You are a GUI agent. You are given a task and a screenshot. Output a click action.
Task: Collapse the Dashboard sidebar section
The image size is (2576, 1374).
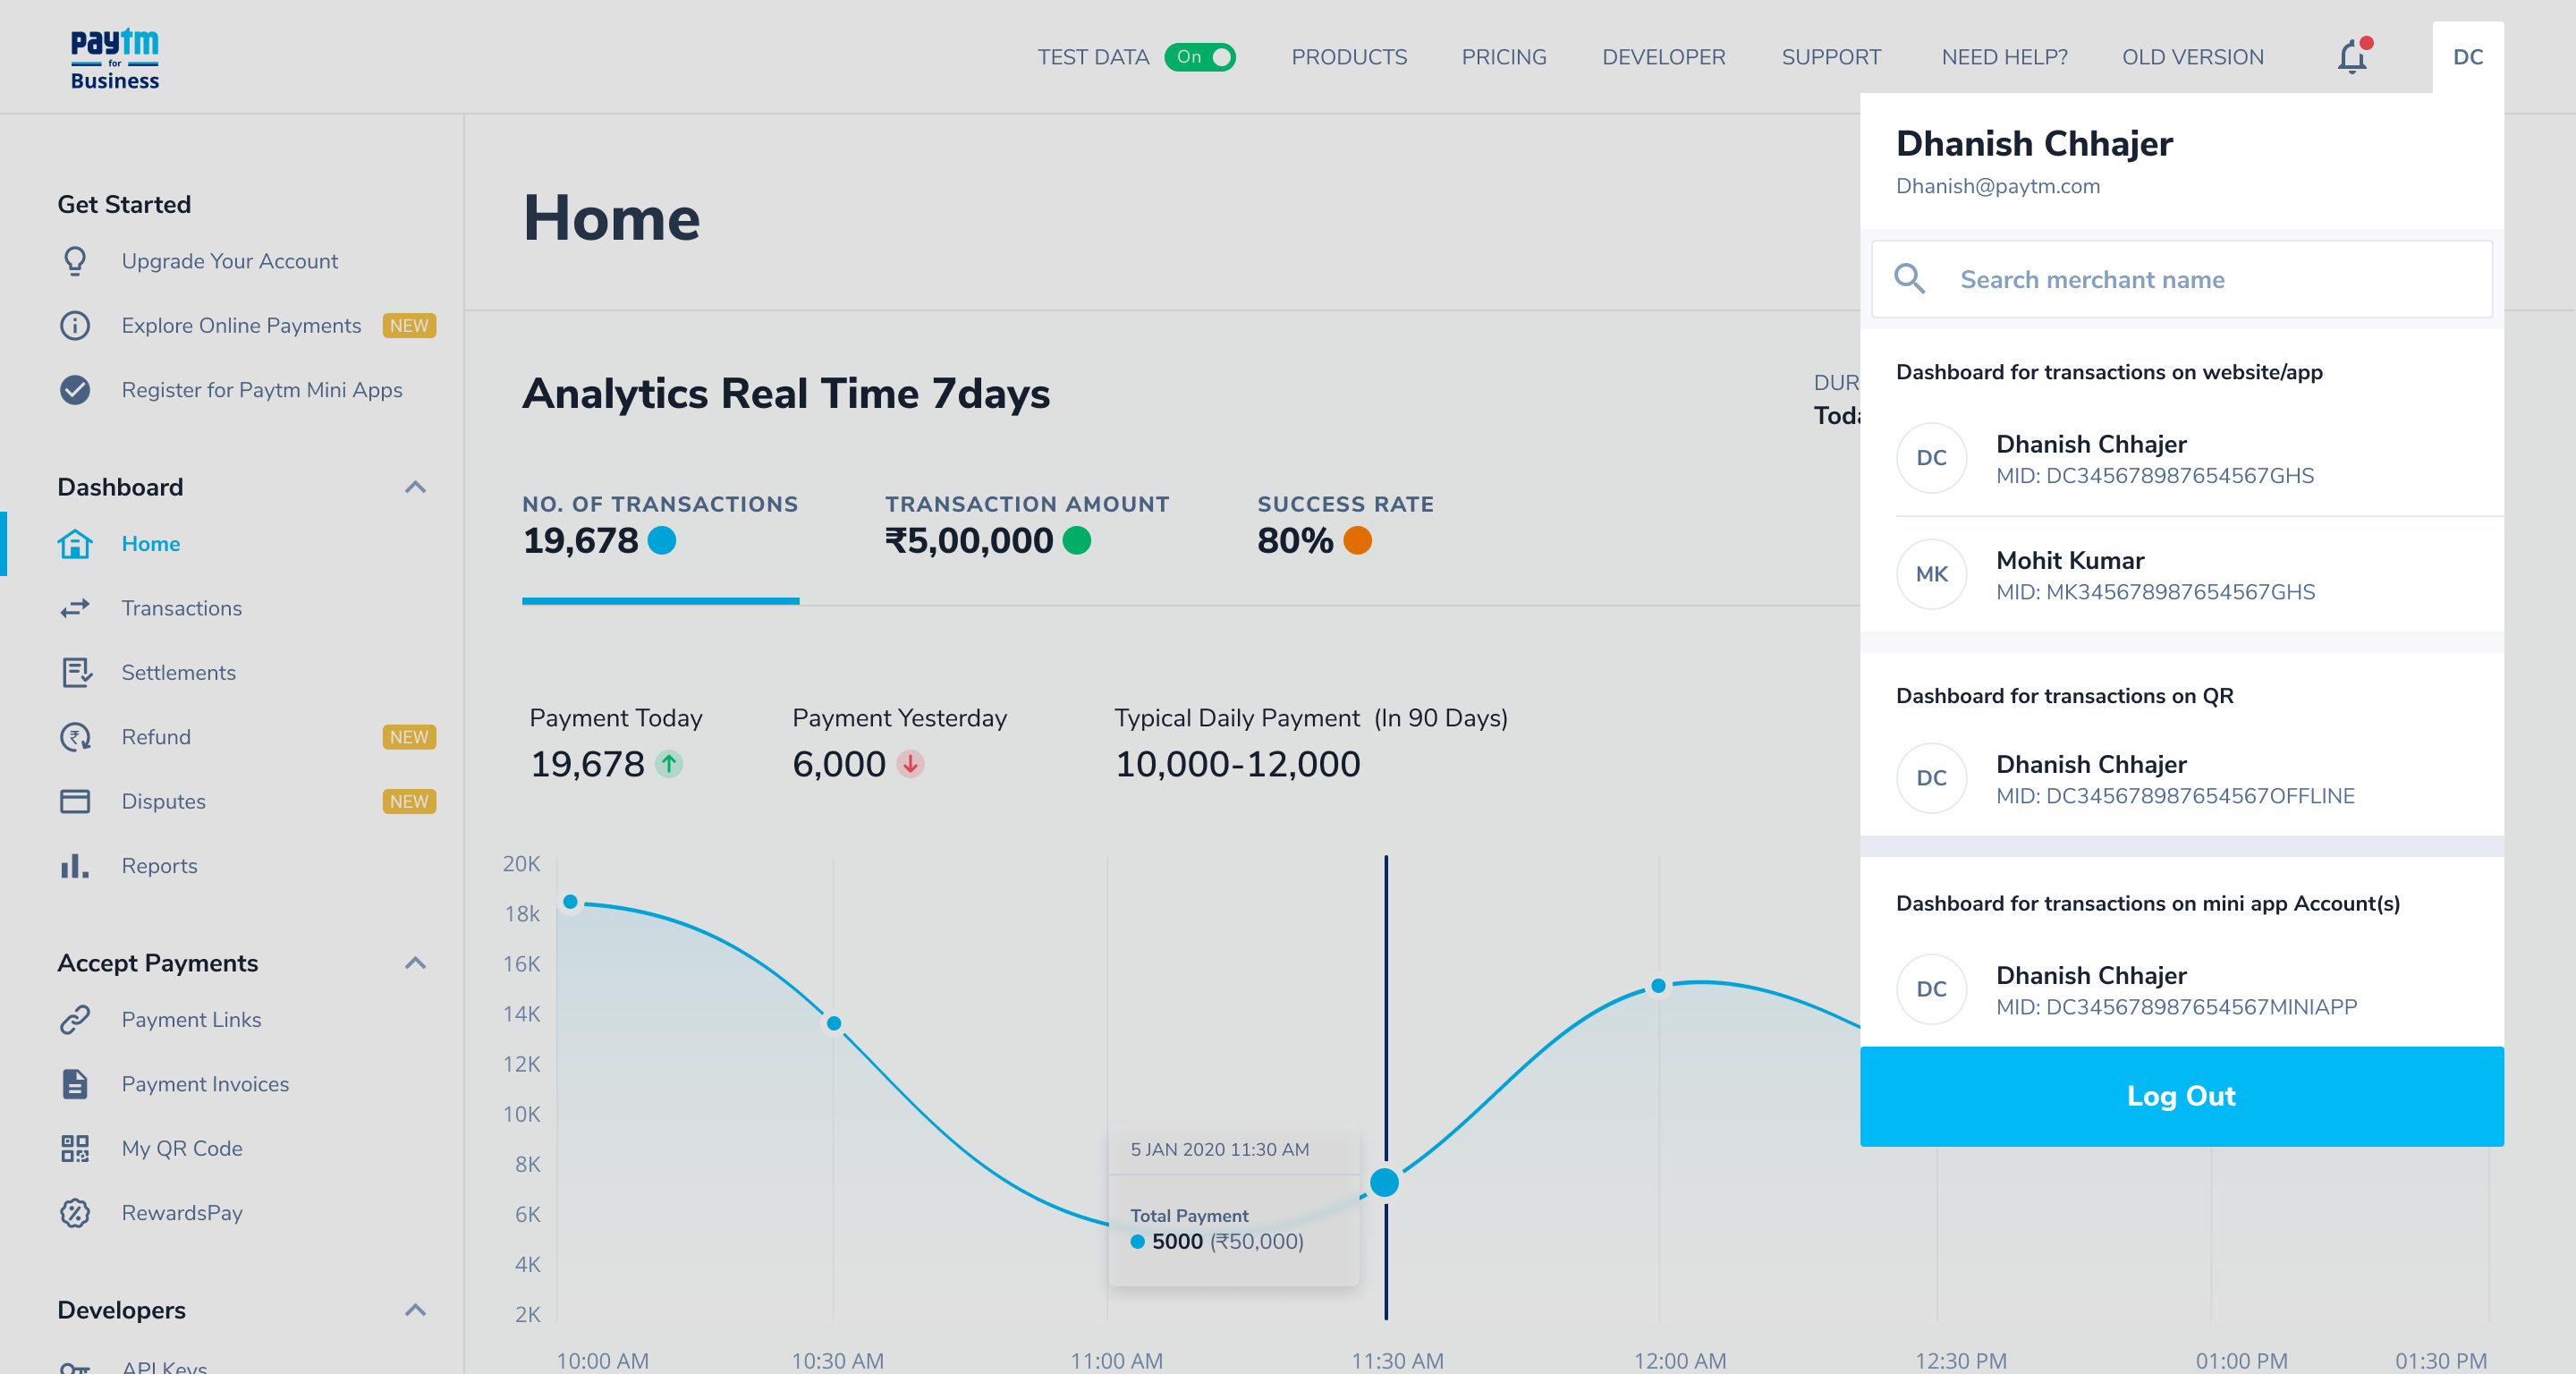click(415, 487)
